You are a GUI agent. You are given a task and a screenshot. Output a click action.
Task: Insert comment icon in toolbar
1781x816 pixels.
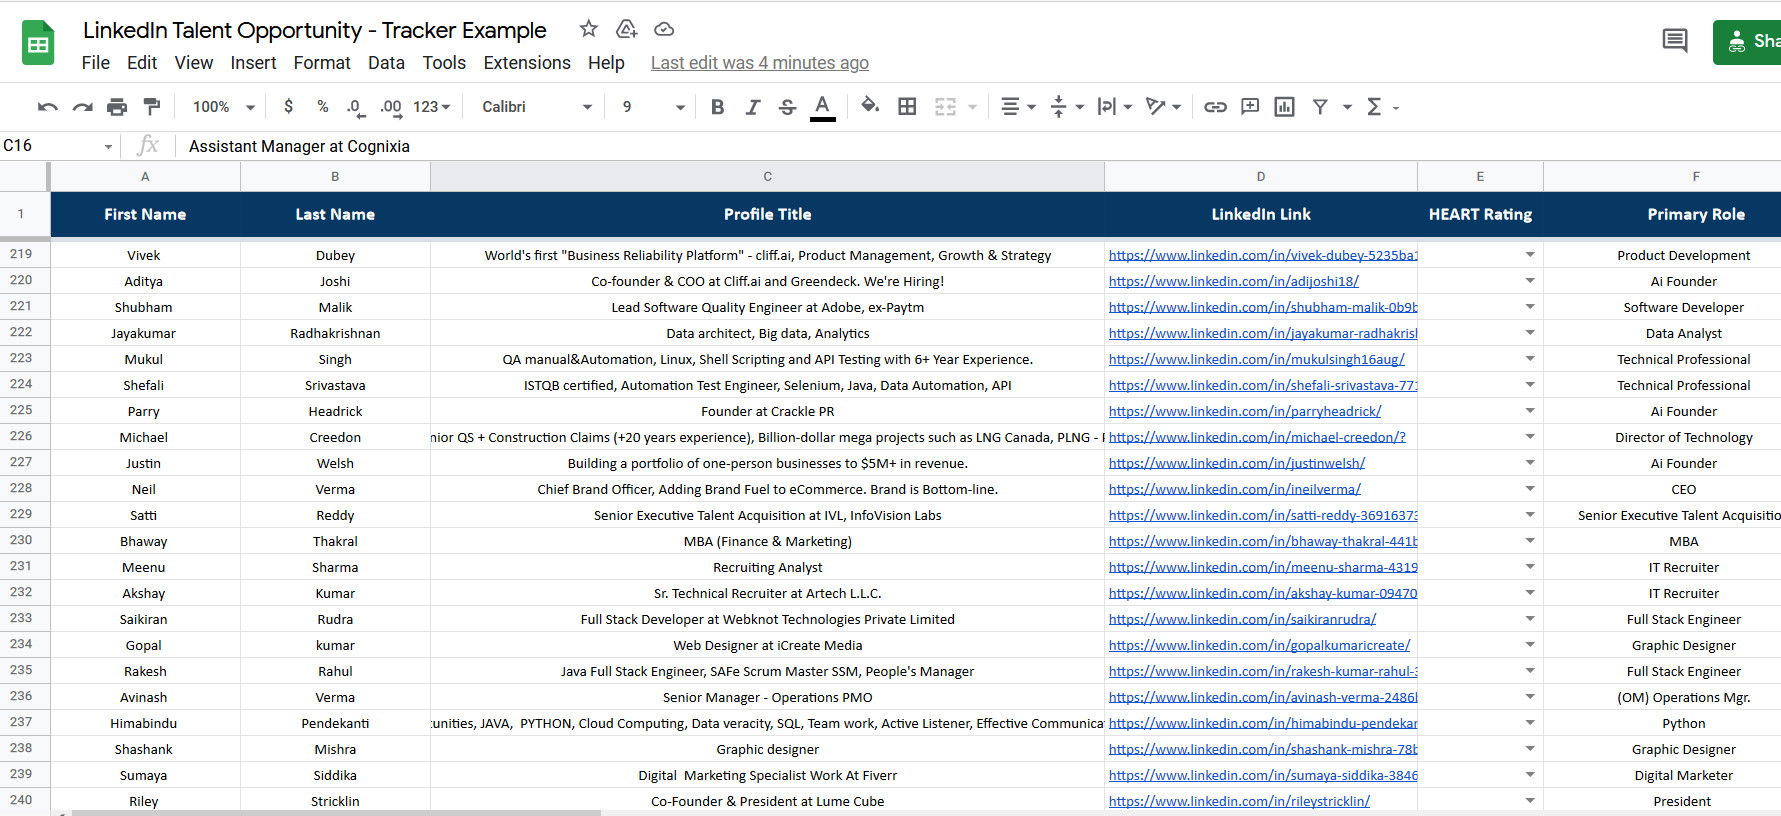1250,107
